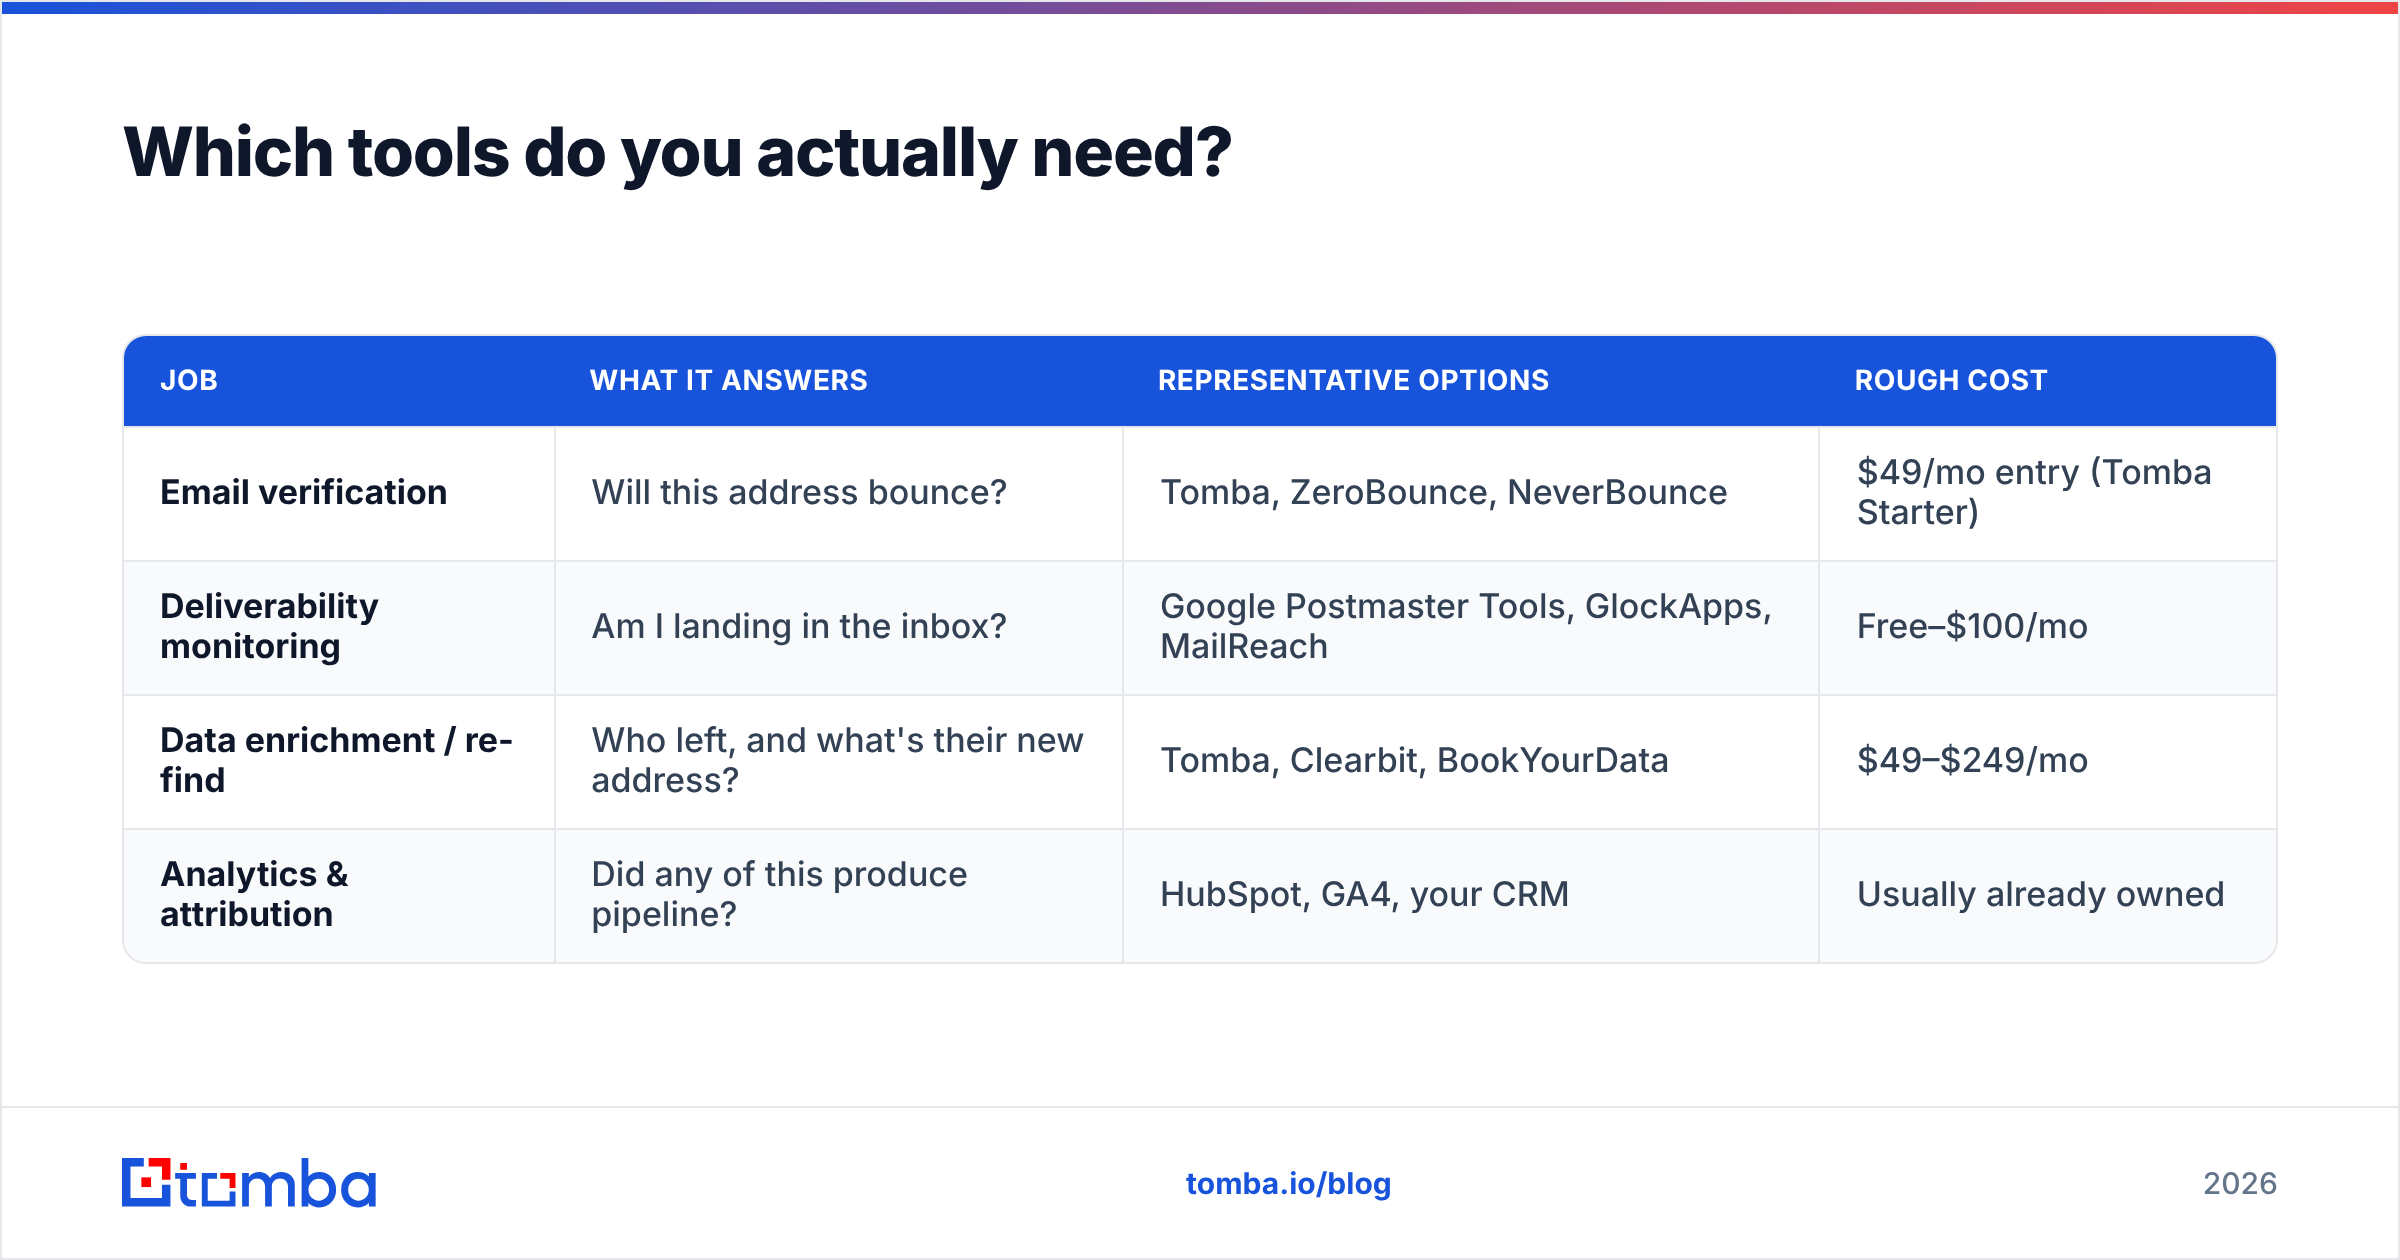Select the 'Deliverability monitoring' cell
This screenshot has width=2400, height=1260.
pyautogui.click(x=339, y=627)
